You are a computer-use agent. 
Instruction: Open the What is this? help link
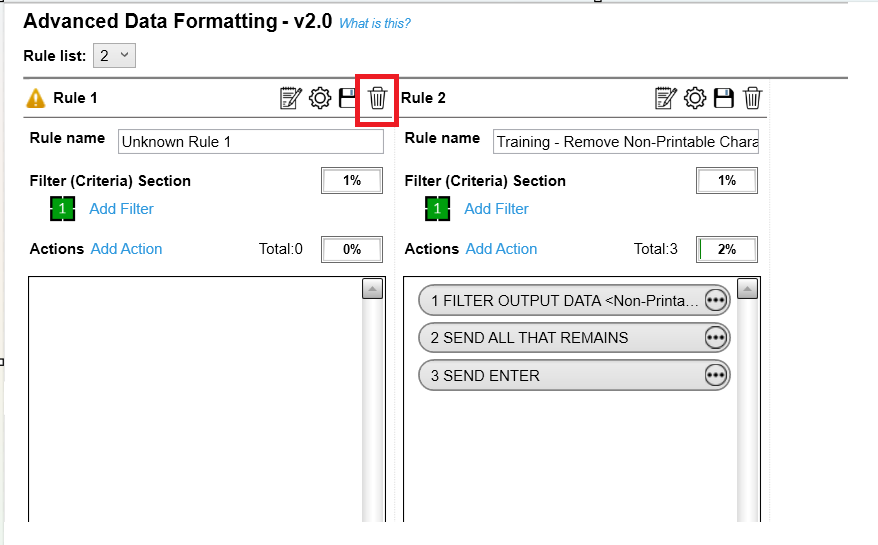[375, 24]
